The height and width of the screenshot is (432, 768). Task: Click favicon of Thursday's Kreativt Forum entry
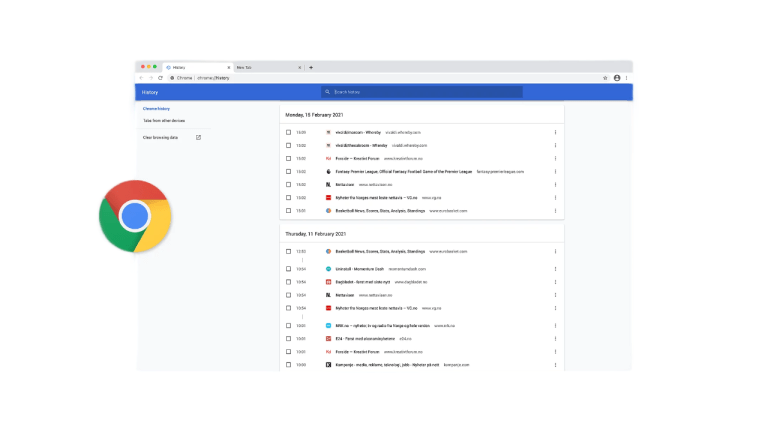coord(328,352)
